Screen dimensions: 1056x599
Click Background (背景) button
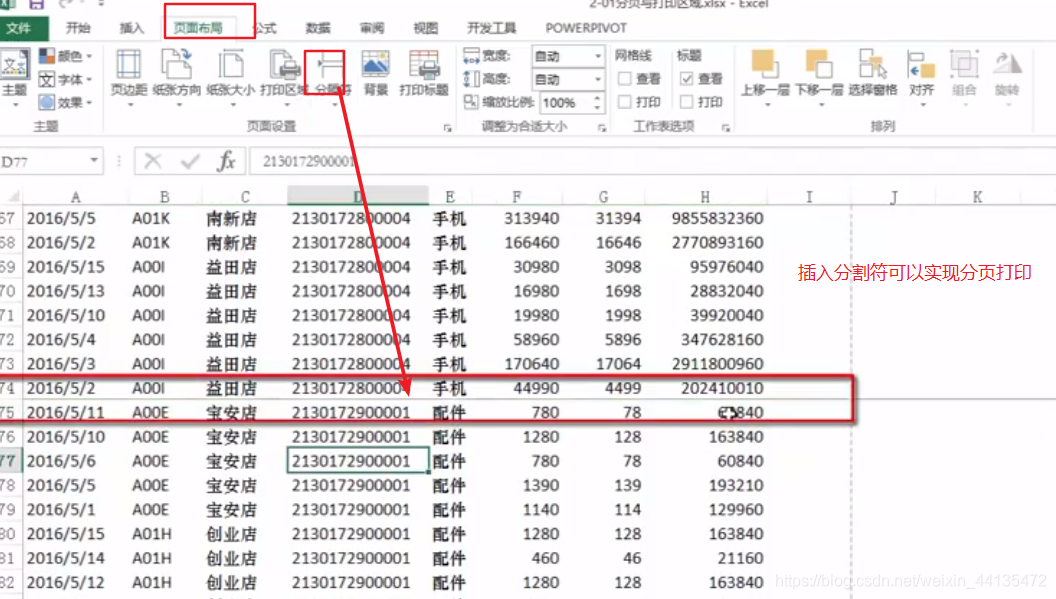376,73
